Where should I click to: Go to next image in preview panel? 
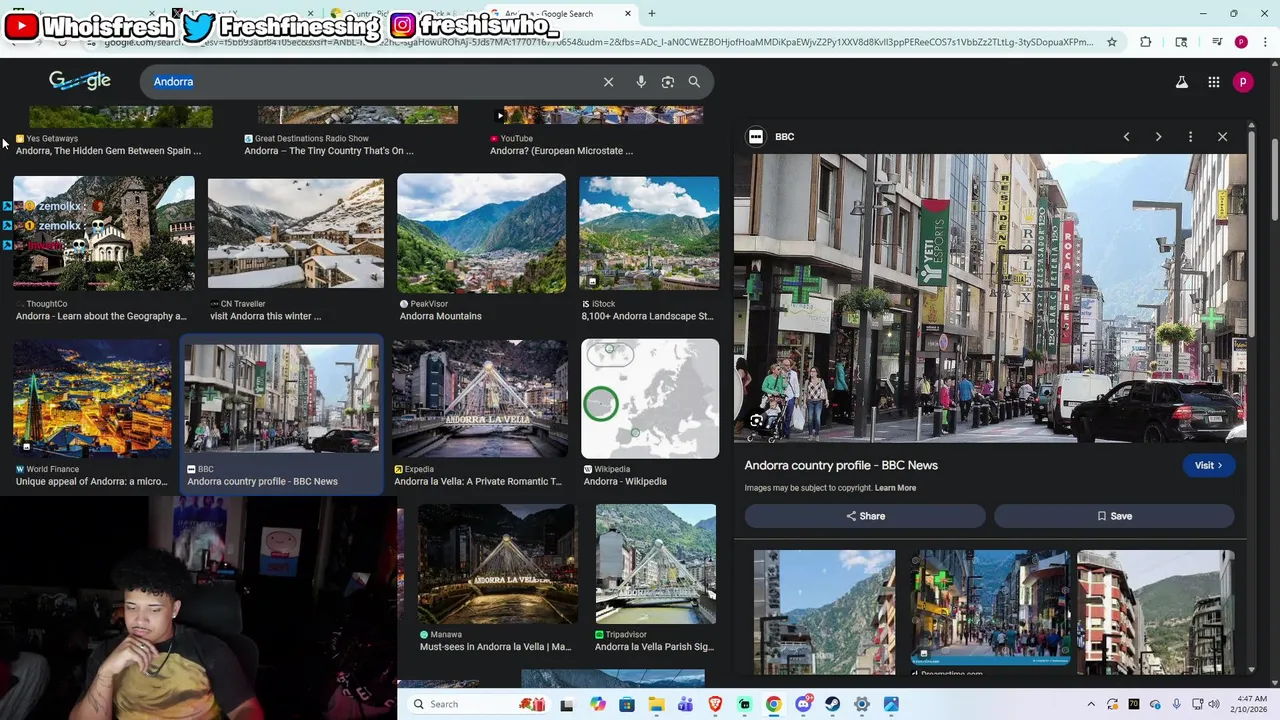[x=1158, y=137]
